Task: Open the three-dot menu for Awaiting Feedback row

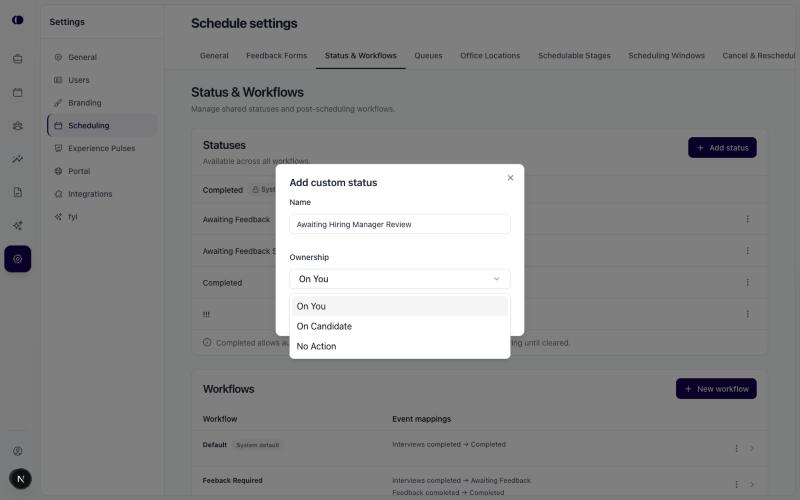Action: tap(747, 219)
